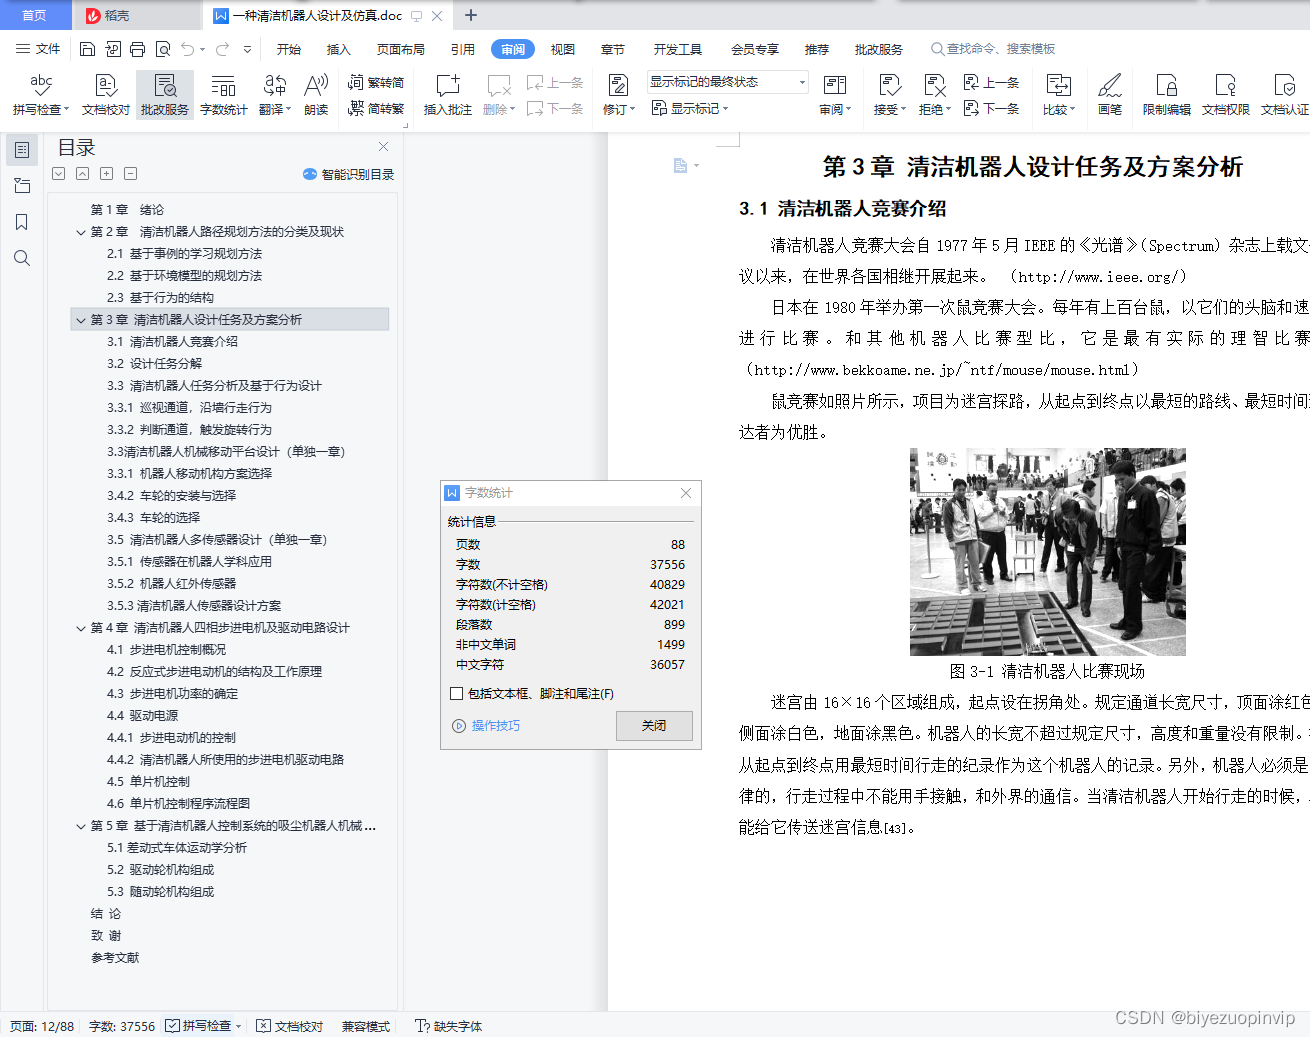
Task: Open the 翻译 translate tool
Action: tap(274, 95)
